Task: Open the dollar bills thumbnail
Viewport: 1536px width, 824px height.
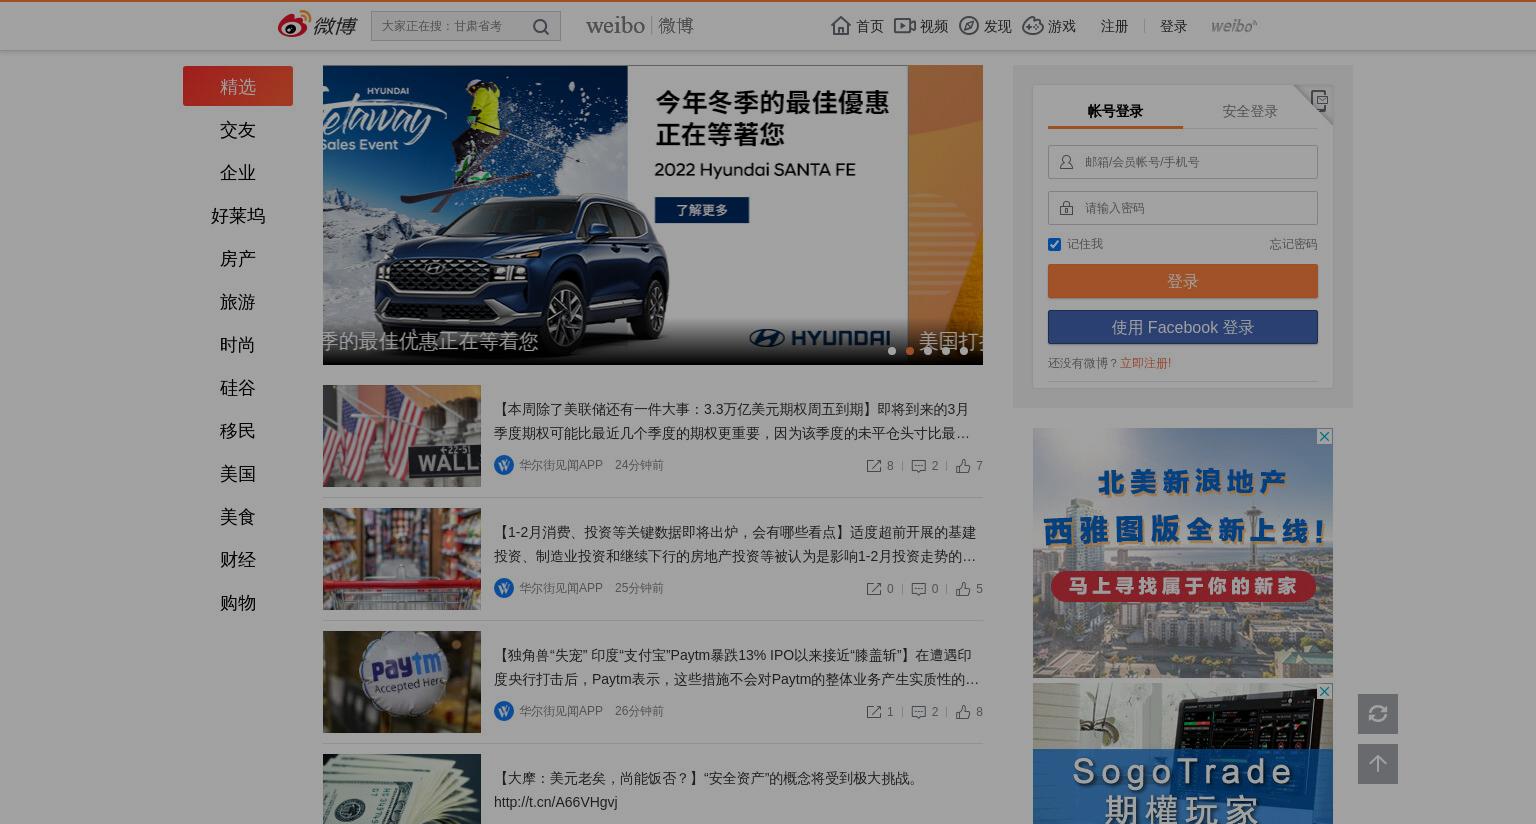Action: (402, 789)
